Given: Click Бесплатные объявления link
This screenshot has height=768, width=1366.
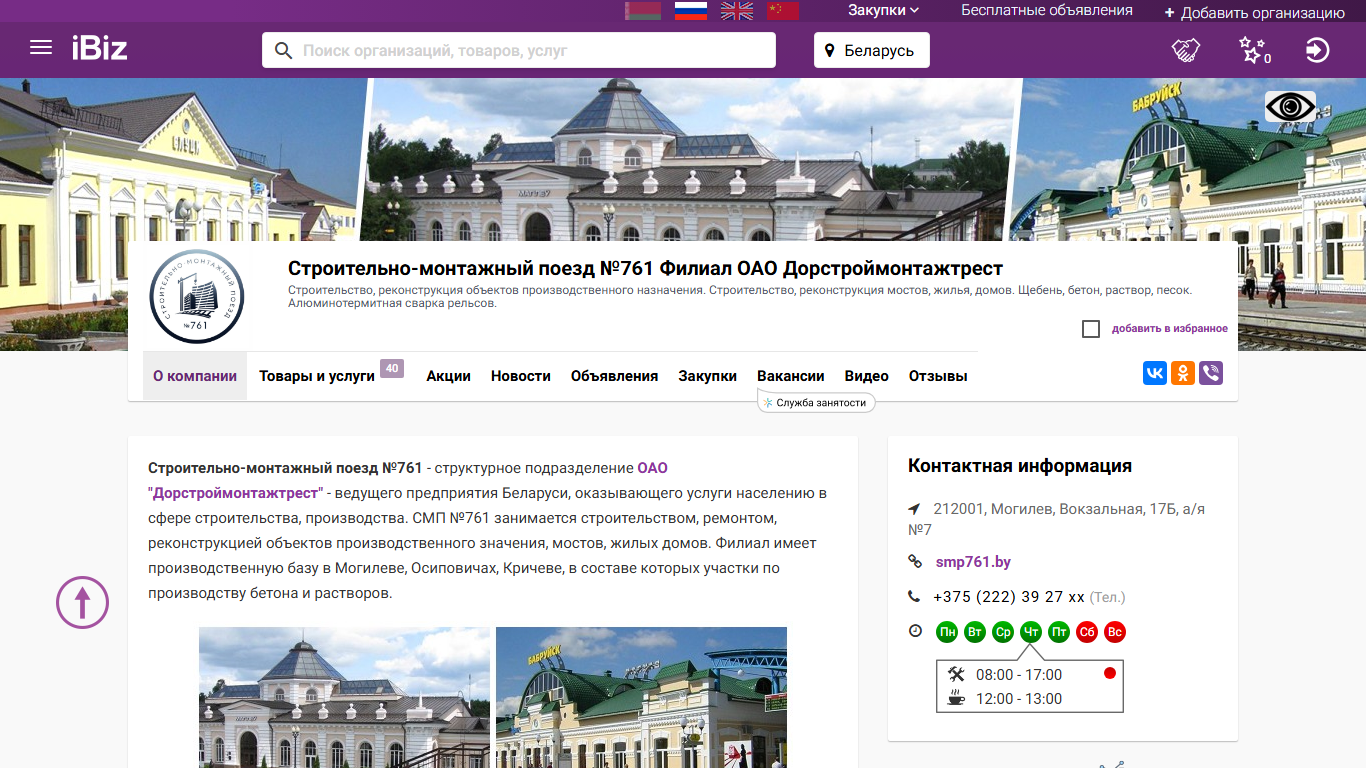Looking at the screenshot, I should pyautogui.click(x=1047, y=10).
